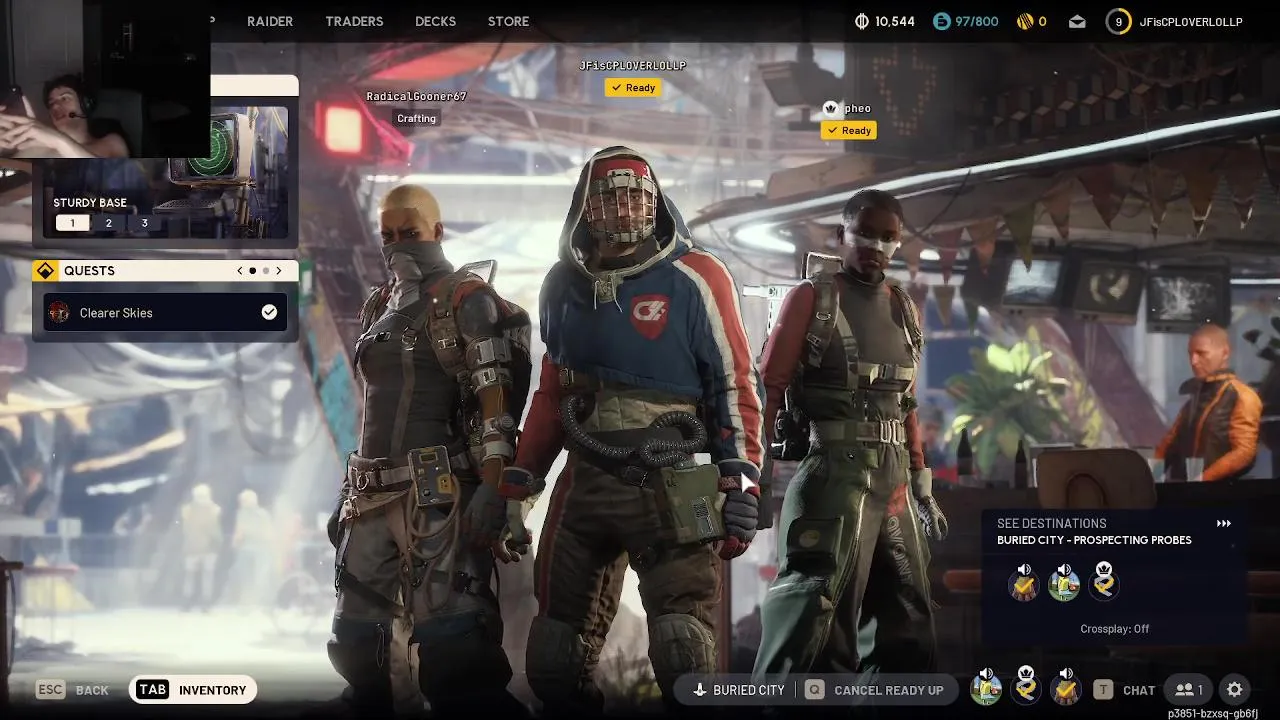Open the social party button showing 1

pos(1188,690)
